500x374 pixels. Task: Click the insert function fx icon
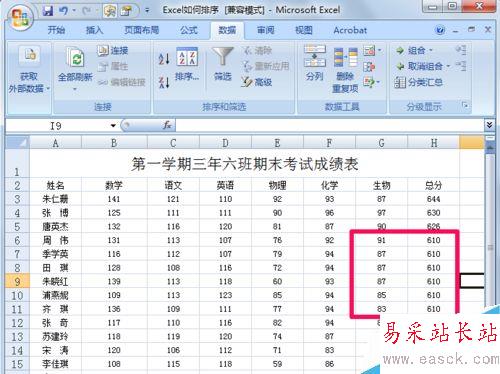[167, 125]
